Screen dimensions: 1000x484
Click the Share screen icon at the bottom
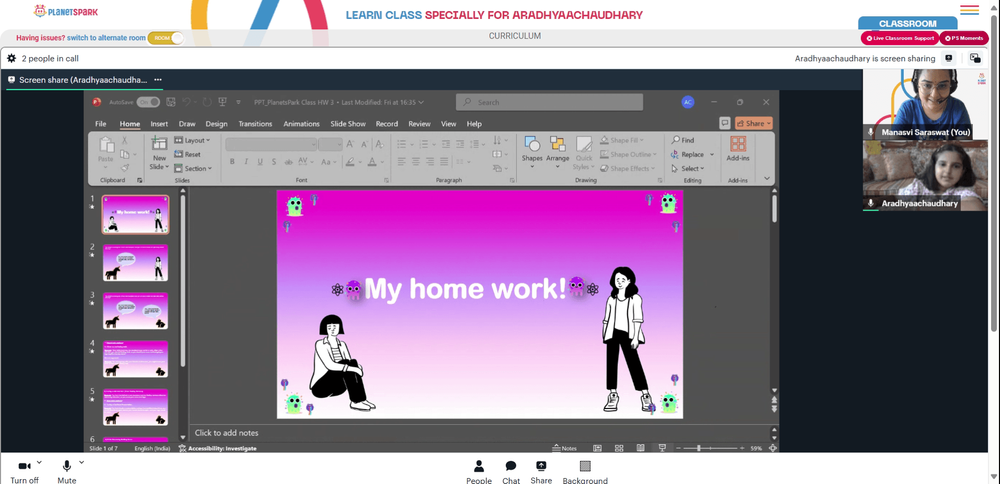click(x=541, y=466)
